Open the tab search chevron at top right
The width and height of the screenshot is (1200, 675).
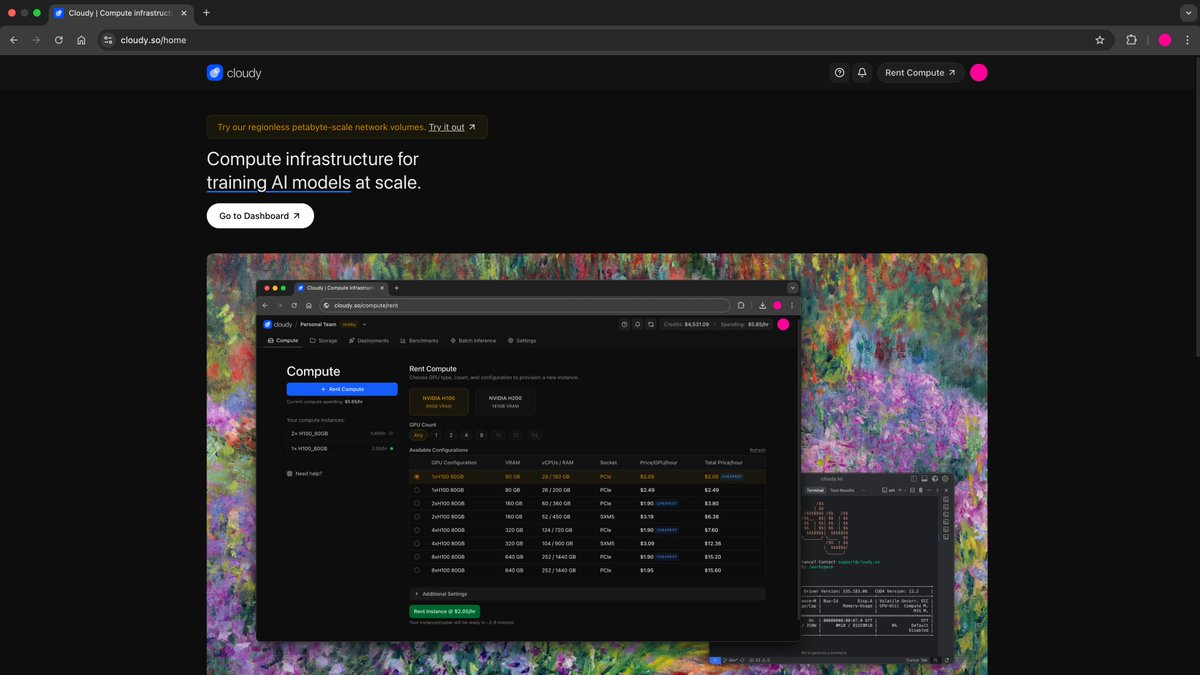pyautogui.click(x=1186, y=13)
